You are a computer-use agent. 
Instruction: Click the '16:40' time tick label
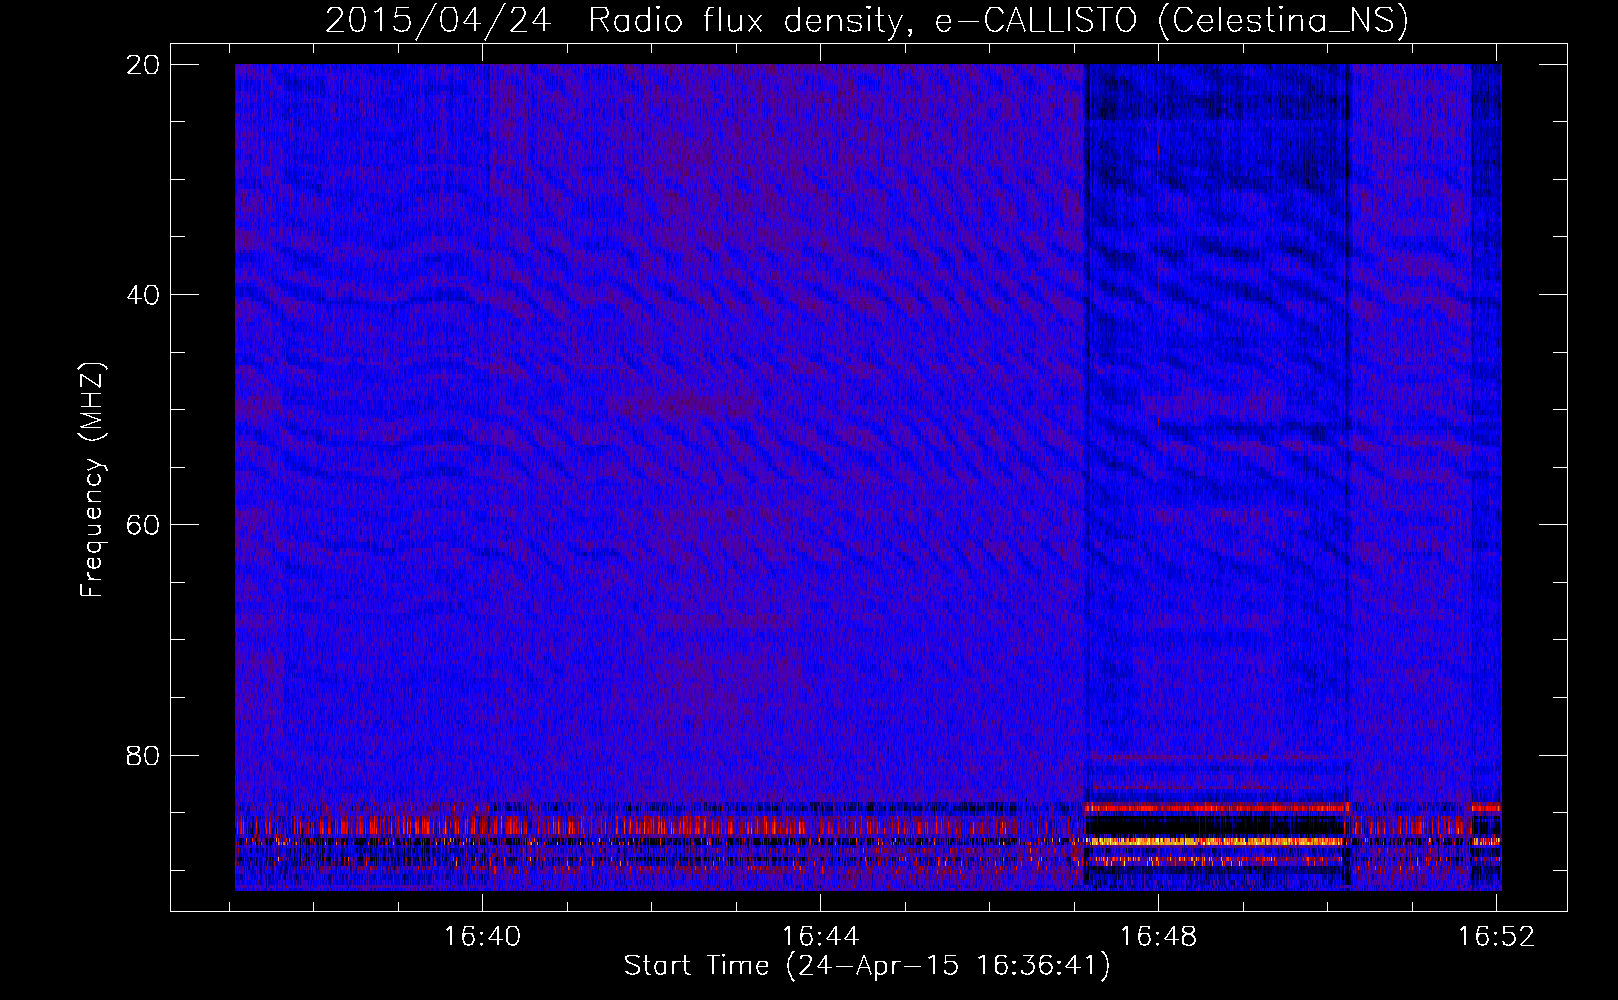(483, 937)
